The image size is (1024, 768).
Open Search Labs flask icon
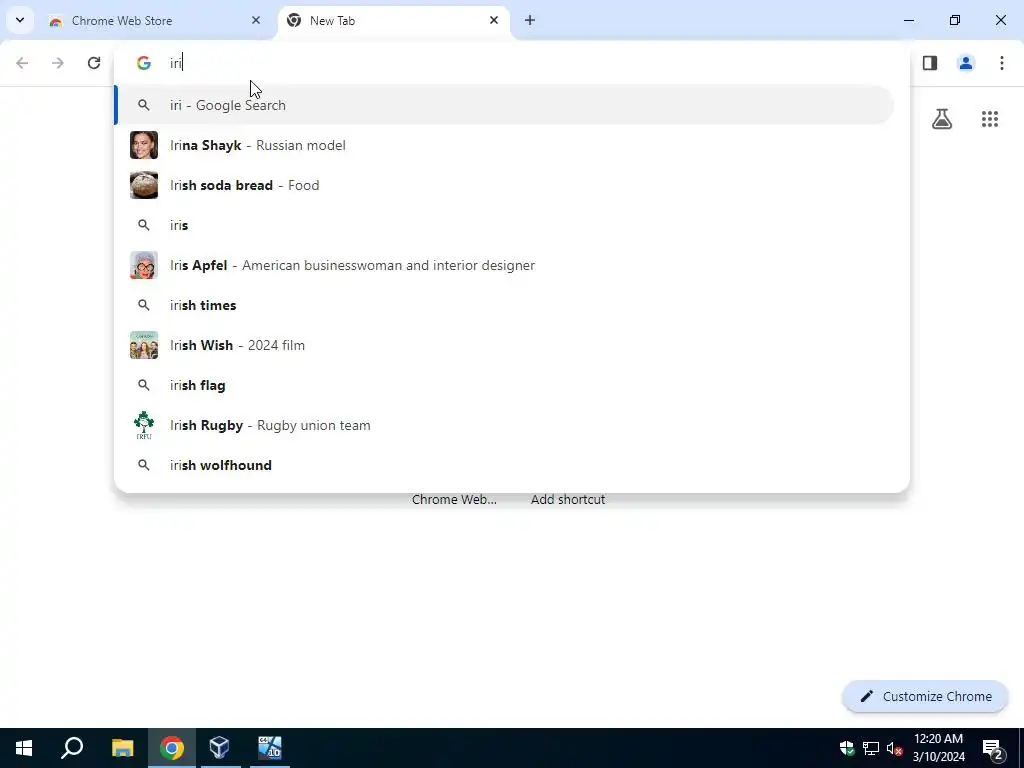click(942, 119)
